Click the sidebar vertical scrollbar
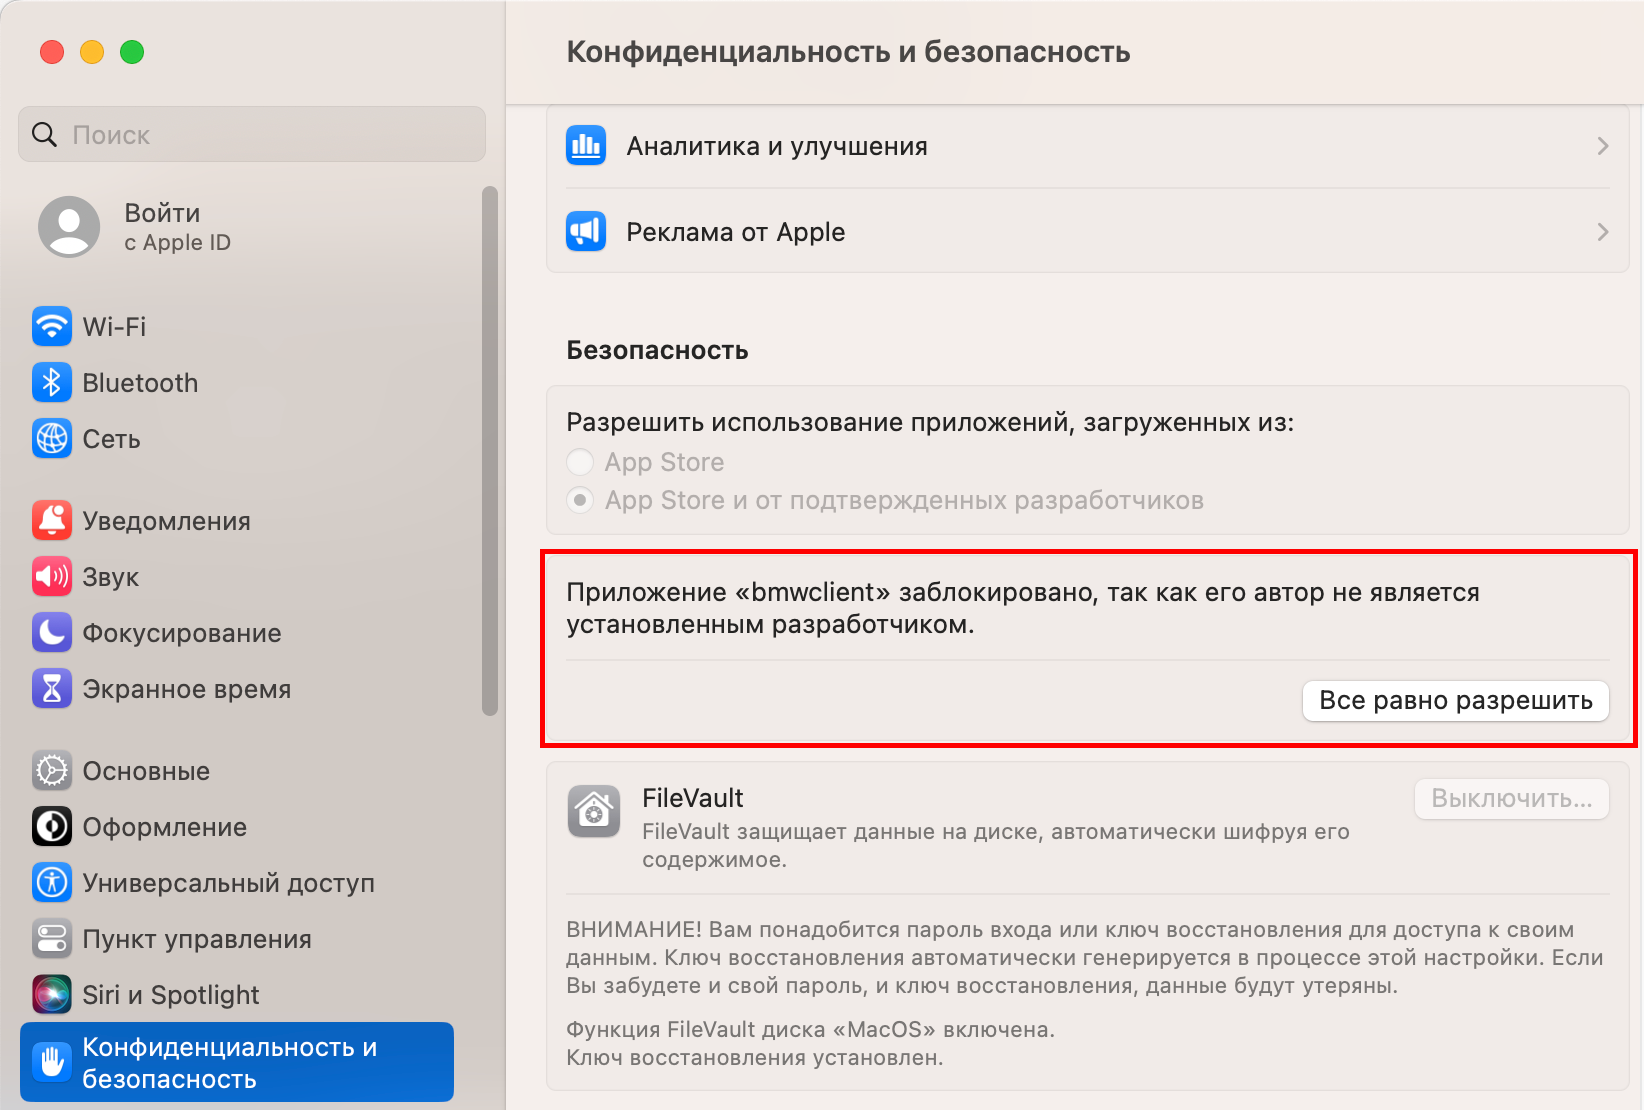 coord(490,450)
